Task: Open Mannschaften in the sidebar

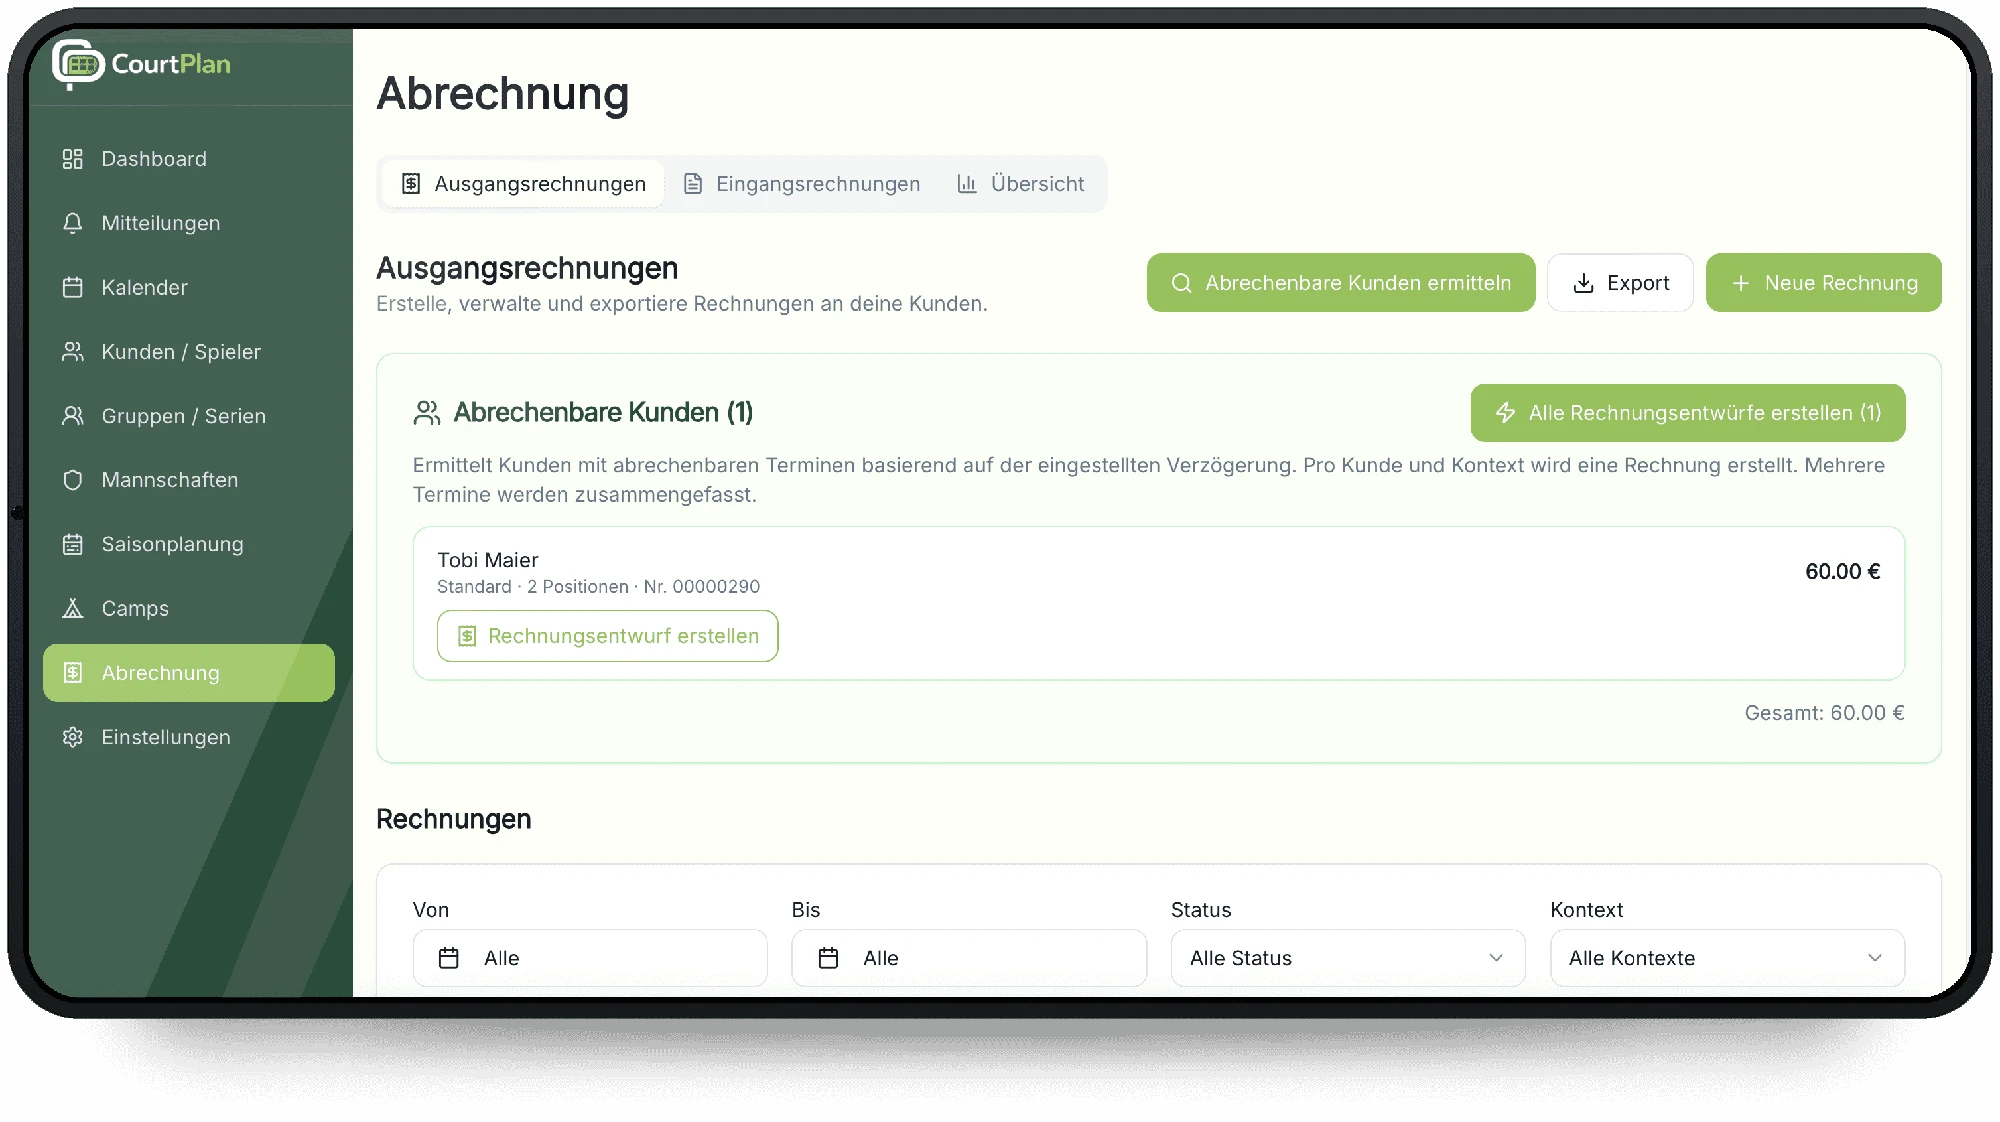Action: coord(189,480)
